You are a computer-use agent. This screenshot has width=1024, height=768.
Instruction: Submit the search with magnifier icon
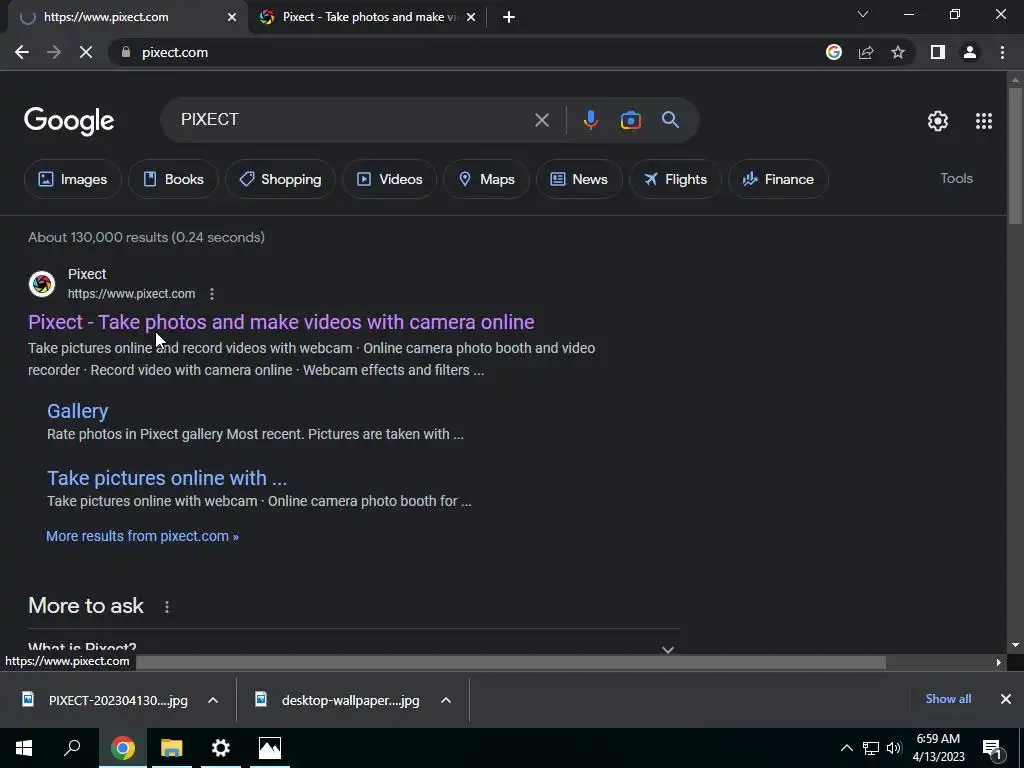pos(670,120)
